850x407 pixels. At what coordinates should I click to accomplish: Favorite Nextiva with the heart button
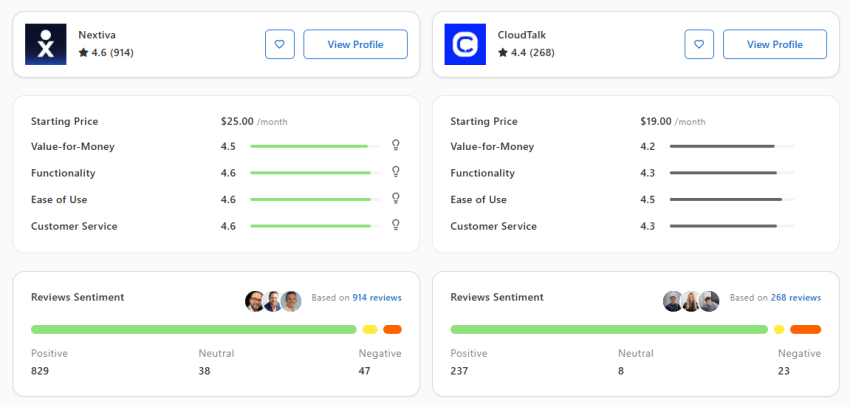pyautogui.click(x=280, y=44)
